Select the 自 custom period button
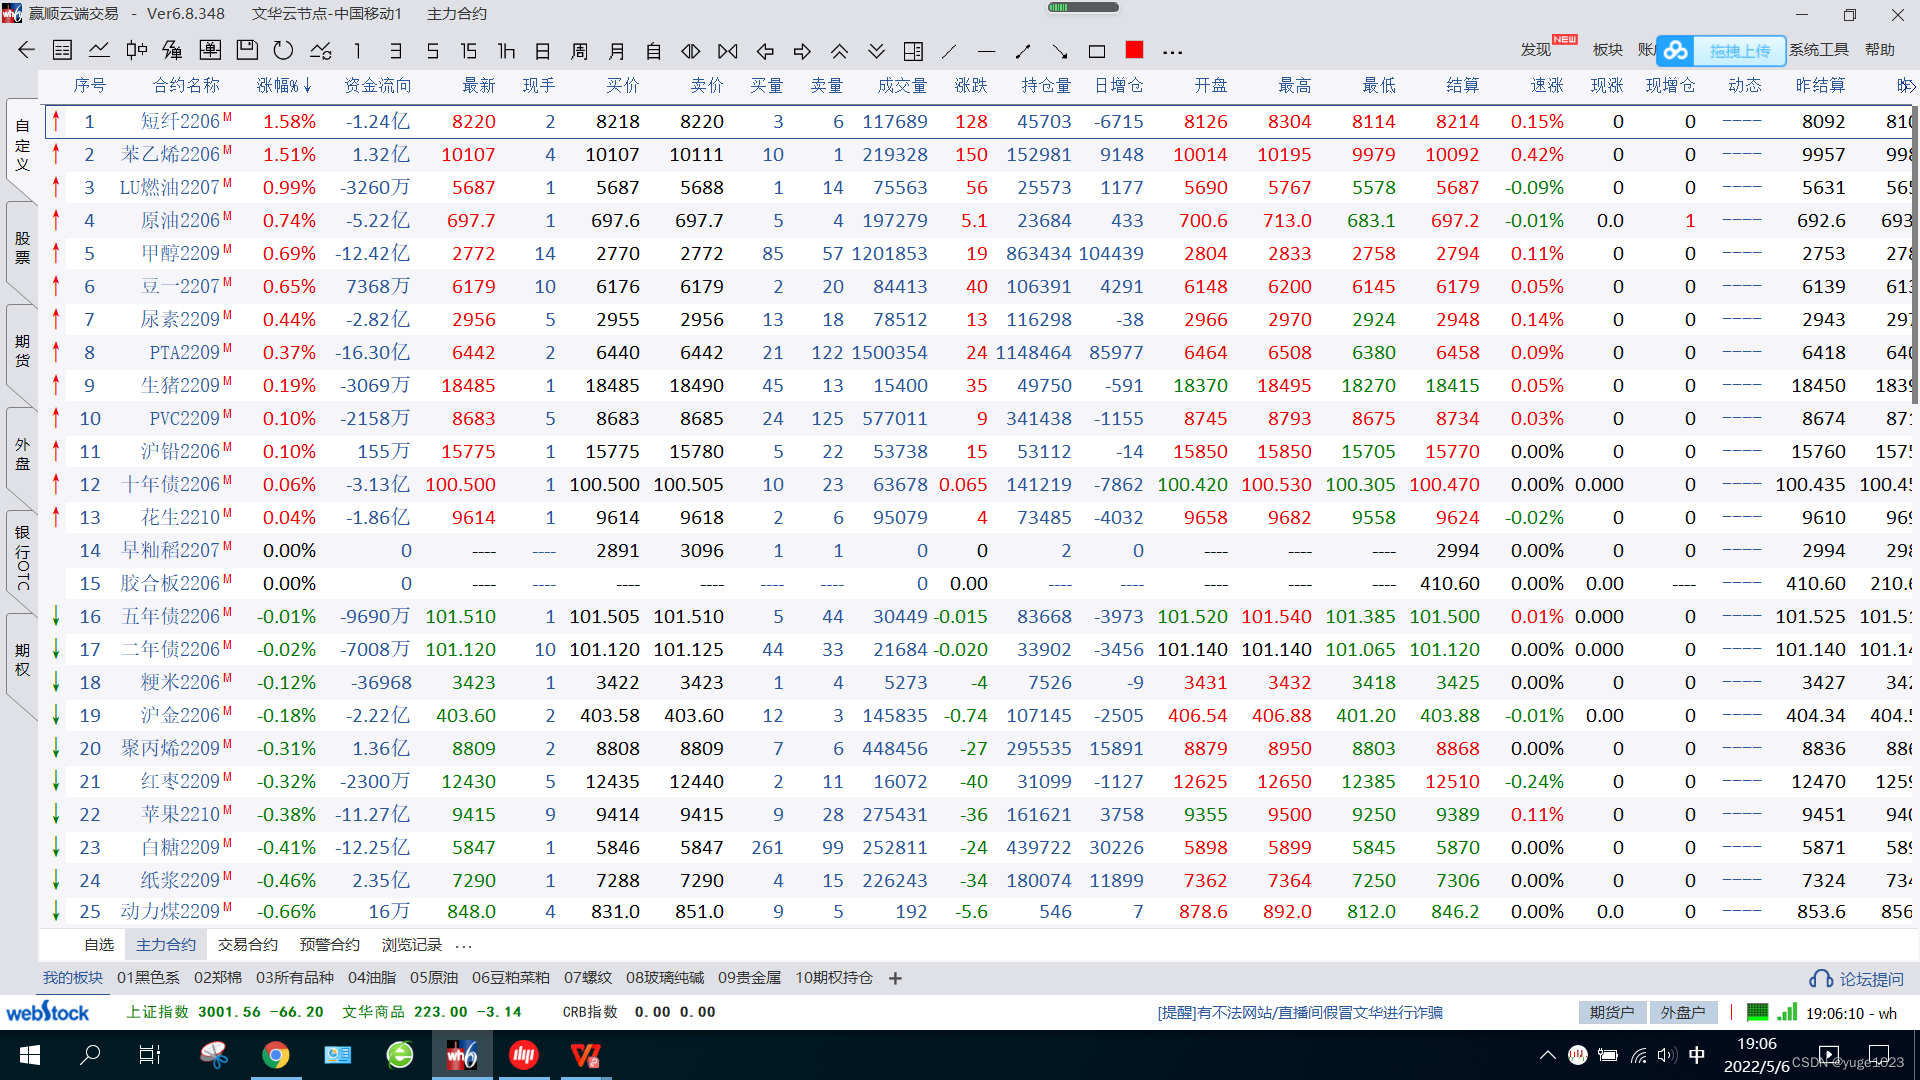Screen dimensions: 1920x1080 [x=654, y=50]
